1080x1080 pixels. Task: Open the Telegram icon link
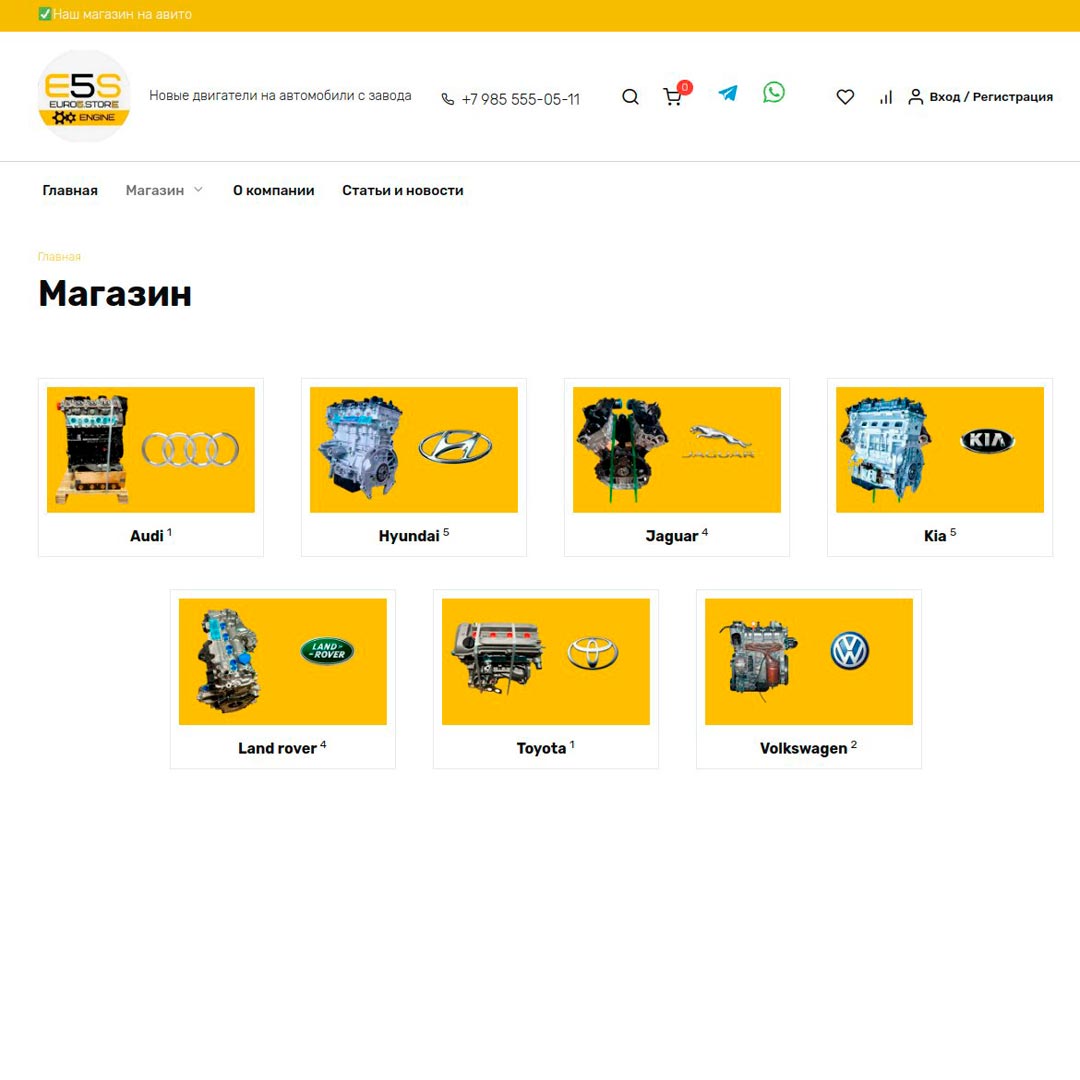click(x=728, y=93)
